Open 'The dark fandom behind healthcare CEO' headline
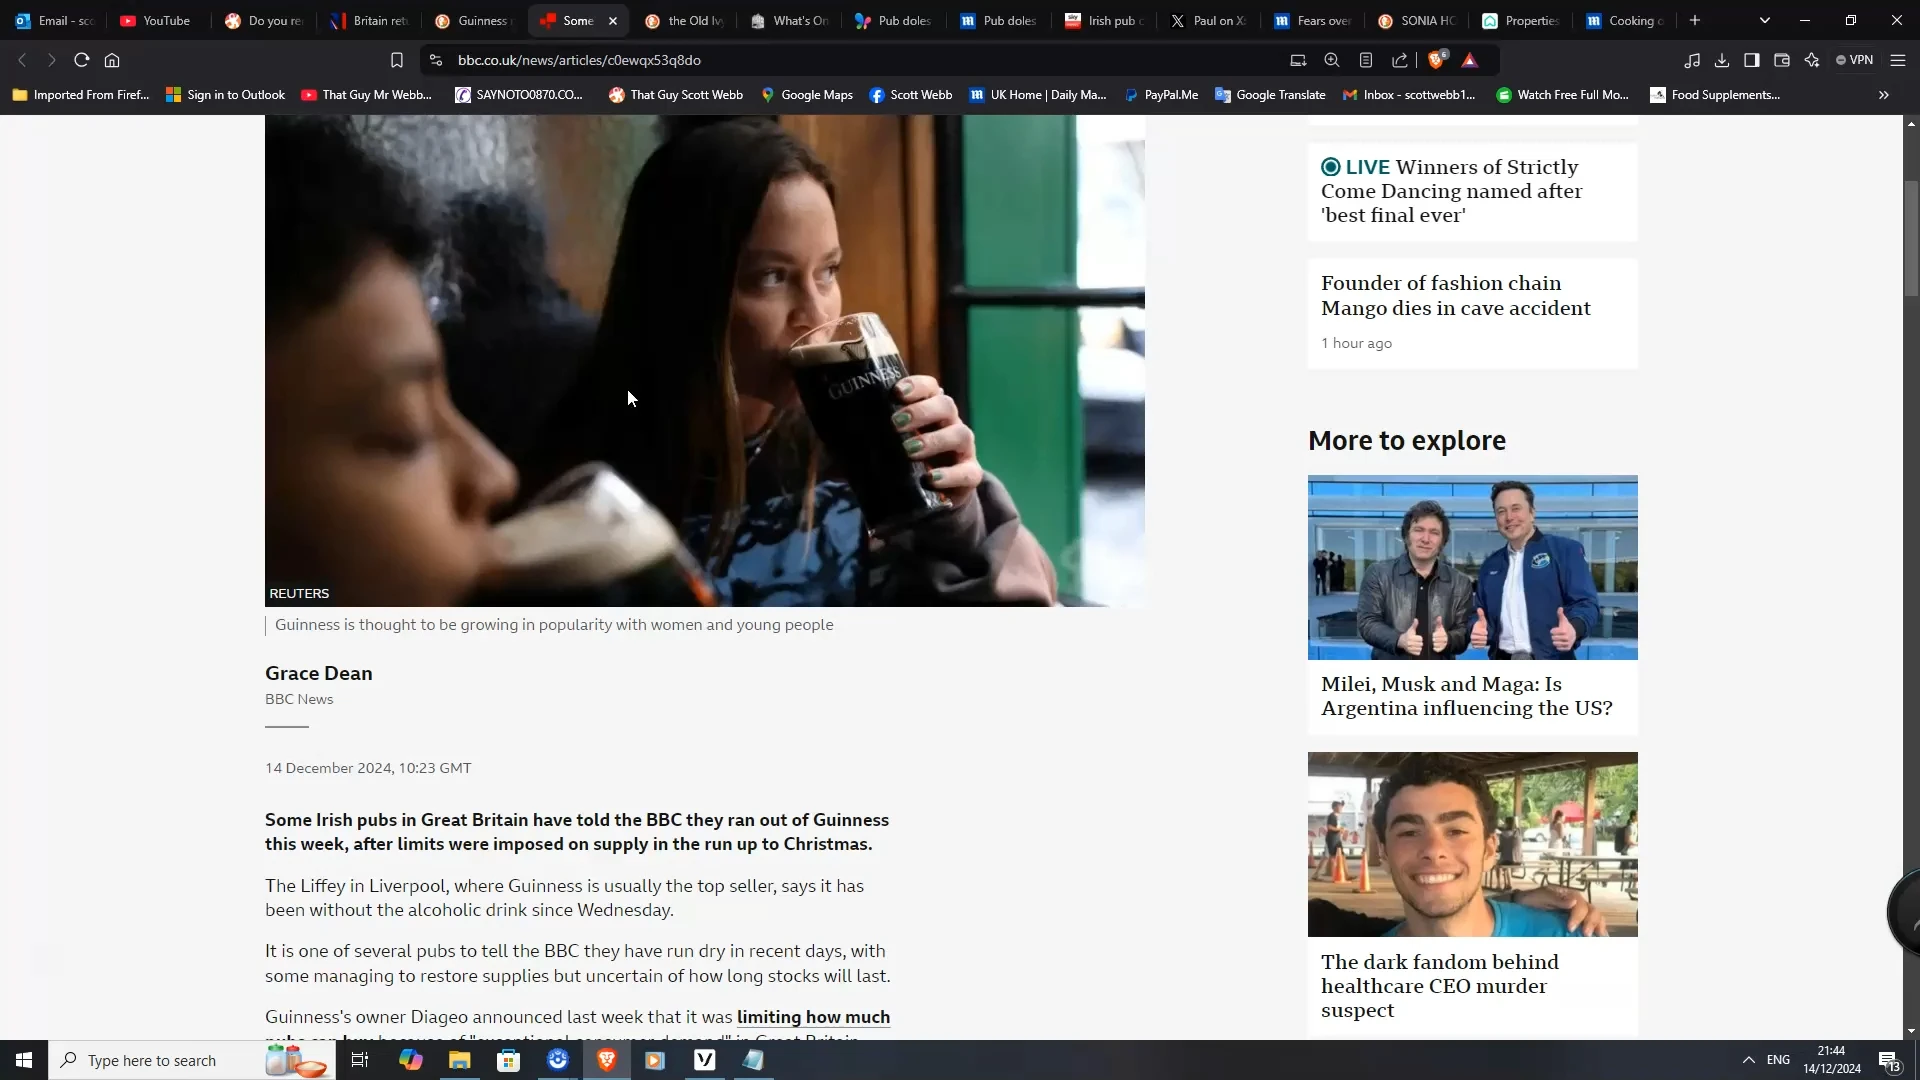This screenshot has height=1080, width=1920. (1440, 986)
